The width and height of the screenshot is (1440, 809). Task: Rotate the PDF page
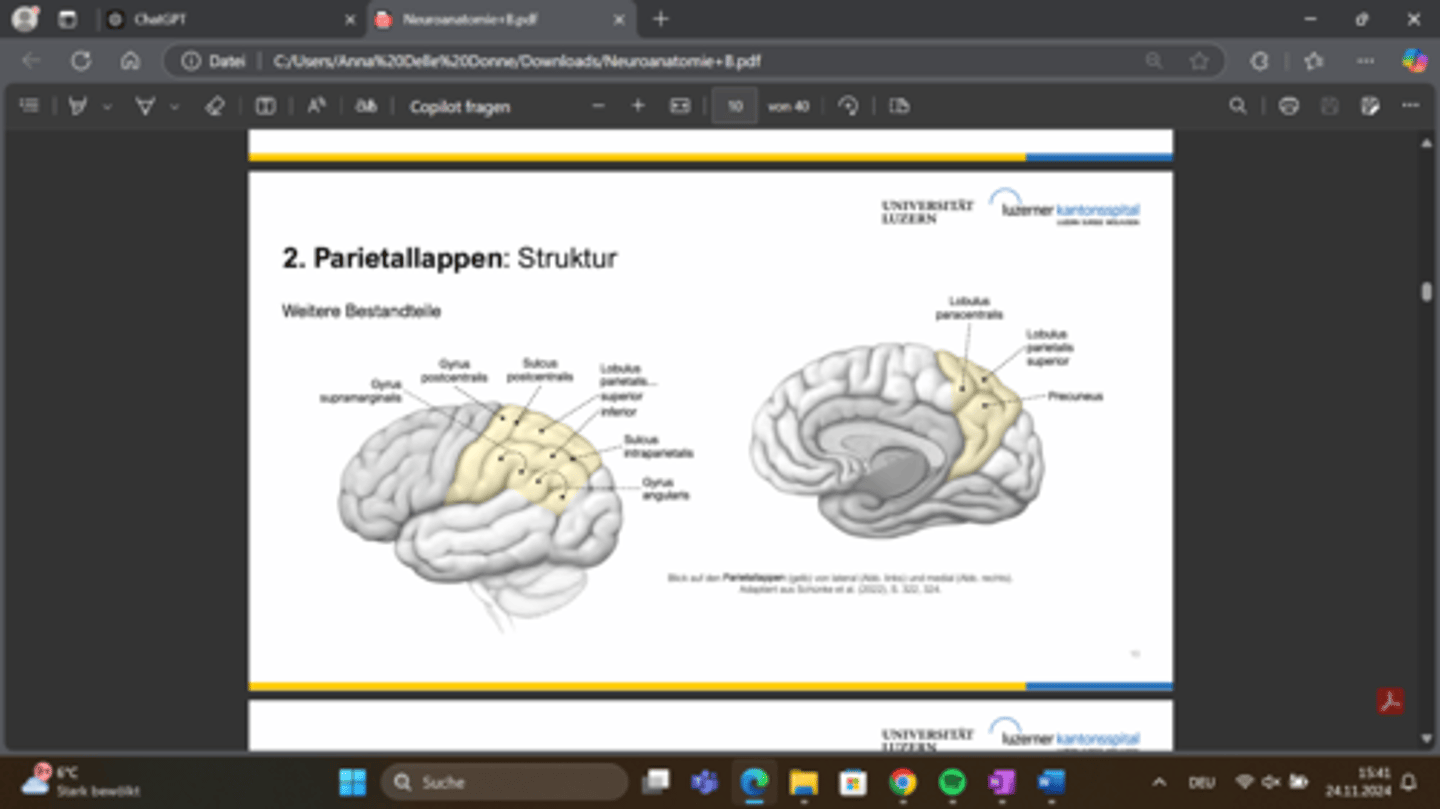tap(849, 106)
